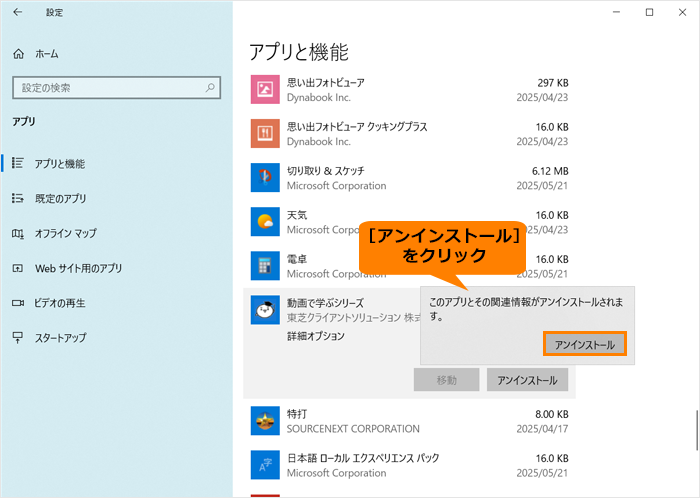Confirm アンインストール in the popup
Viewport: 700px width, 498px height.
pos(585,344)
